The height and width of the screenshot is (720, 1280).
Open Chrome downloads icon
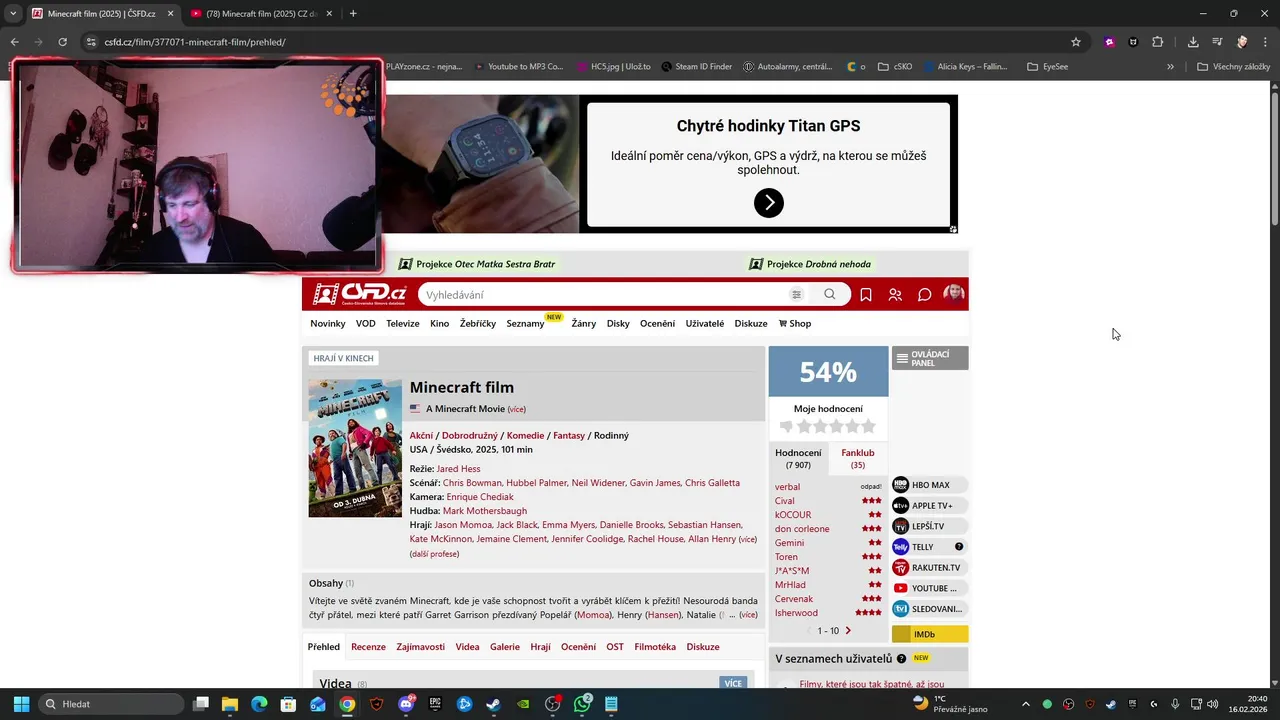[x=1193, y=42]
